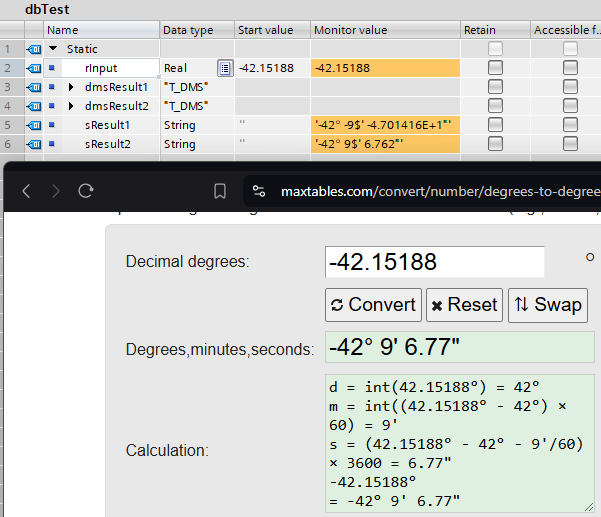
Task: Bookmark the page with the bookmark icon
Action: [x=221, y=191]
